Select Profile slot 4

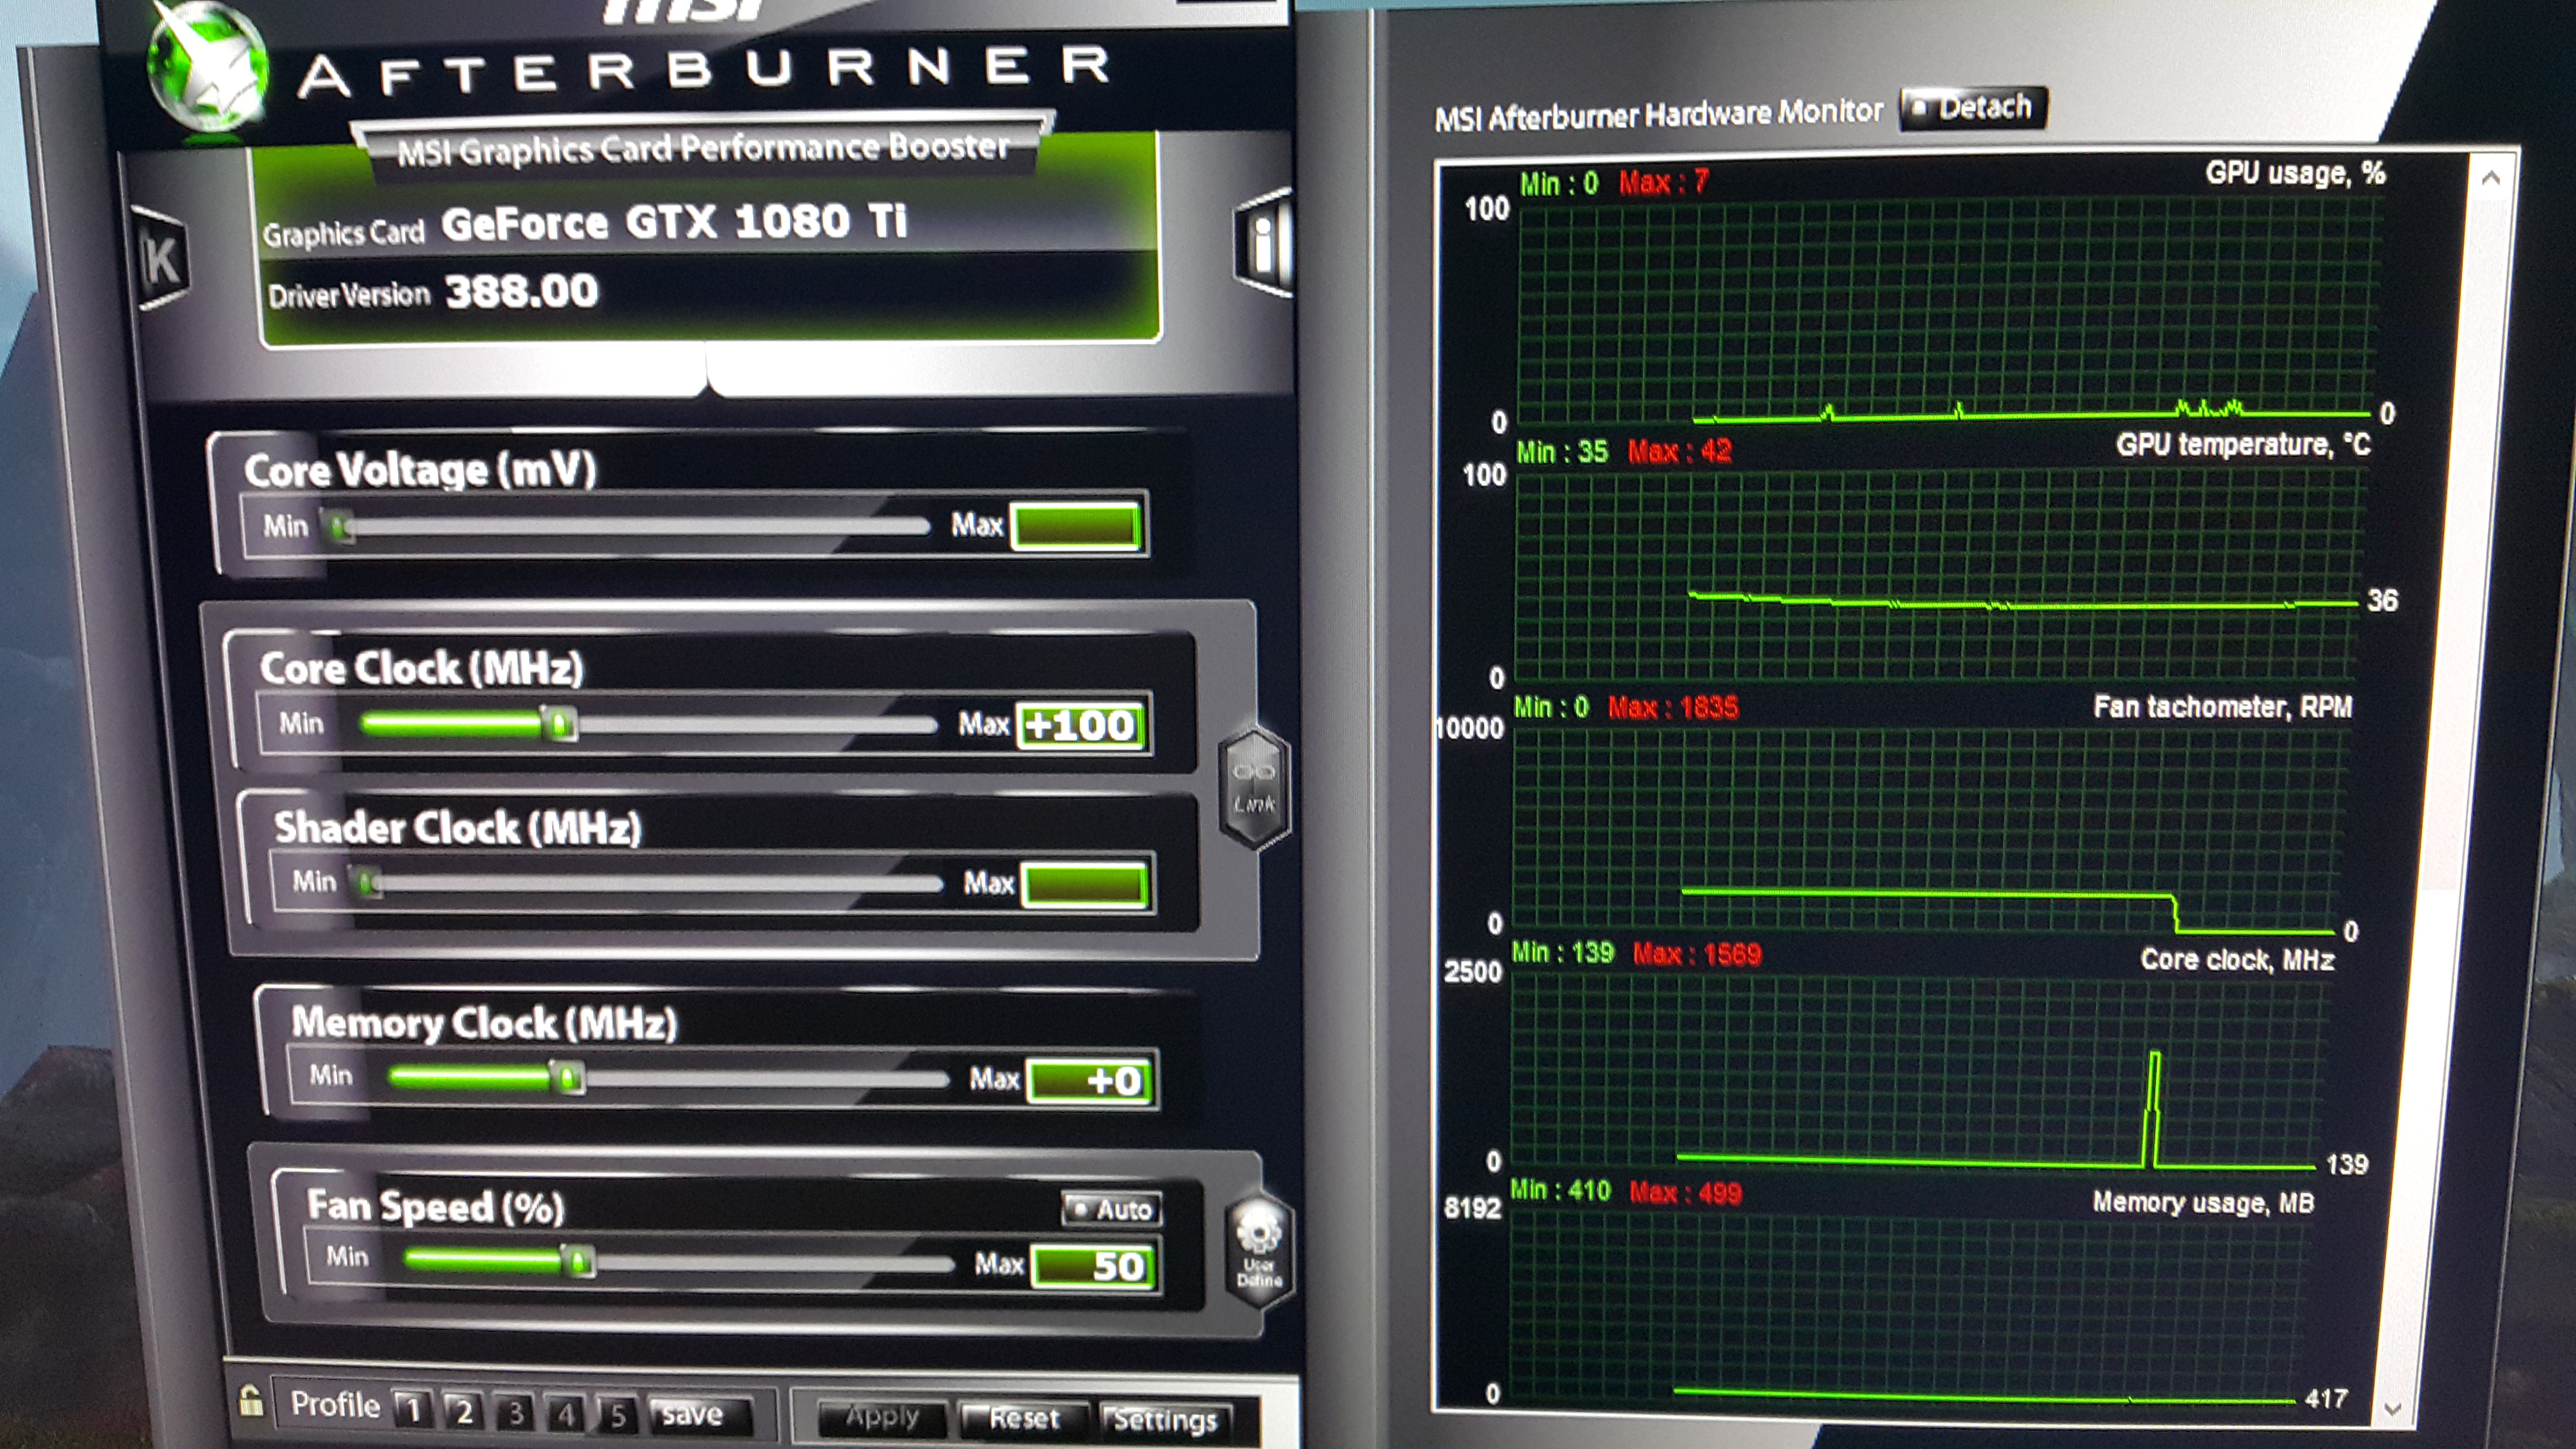click(x=566, y=1413)
